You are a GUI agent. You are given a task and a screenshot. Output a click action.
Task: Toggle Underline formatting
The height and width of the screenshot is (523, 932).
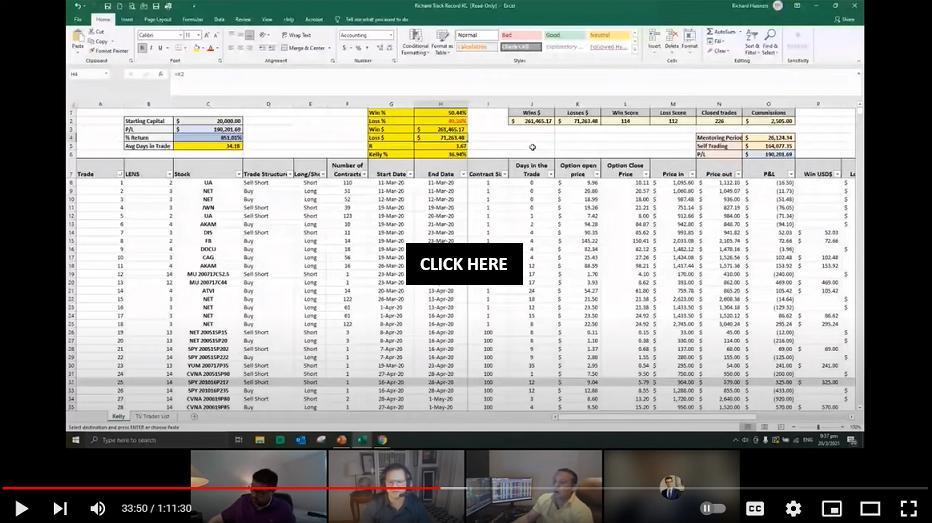pos(160,48)
